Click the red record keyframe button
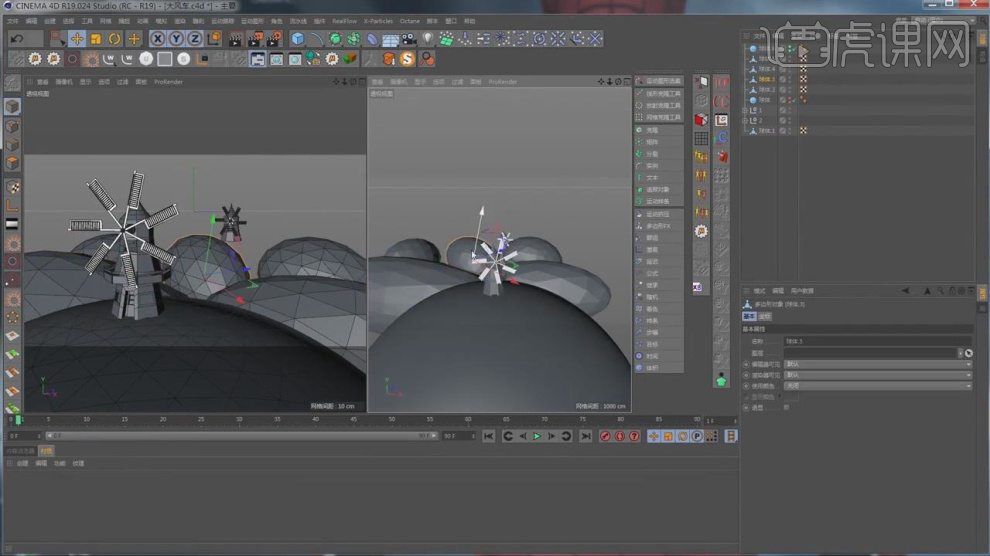Screen dimensions: 990x556 click(605, 436)
